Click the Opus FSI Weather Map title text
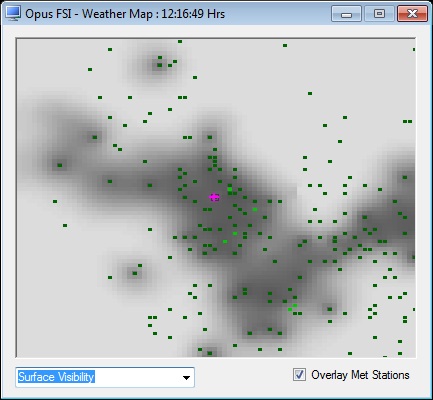433x400 pixels. pos(125,14)
